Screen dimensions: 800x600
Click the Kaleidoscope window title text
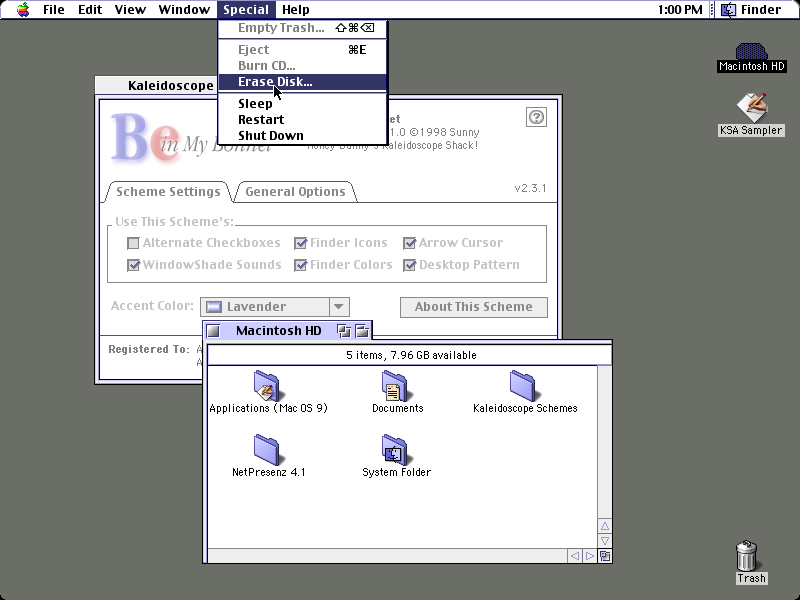click(x=170, y=85)
